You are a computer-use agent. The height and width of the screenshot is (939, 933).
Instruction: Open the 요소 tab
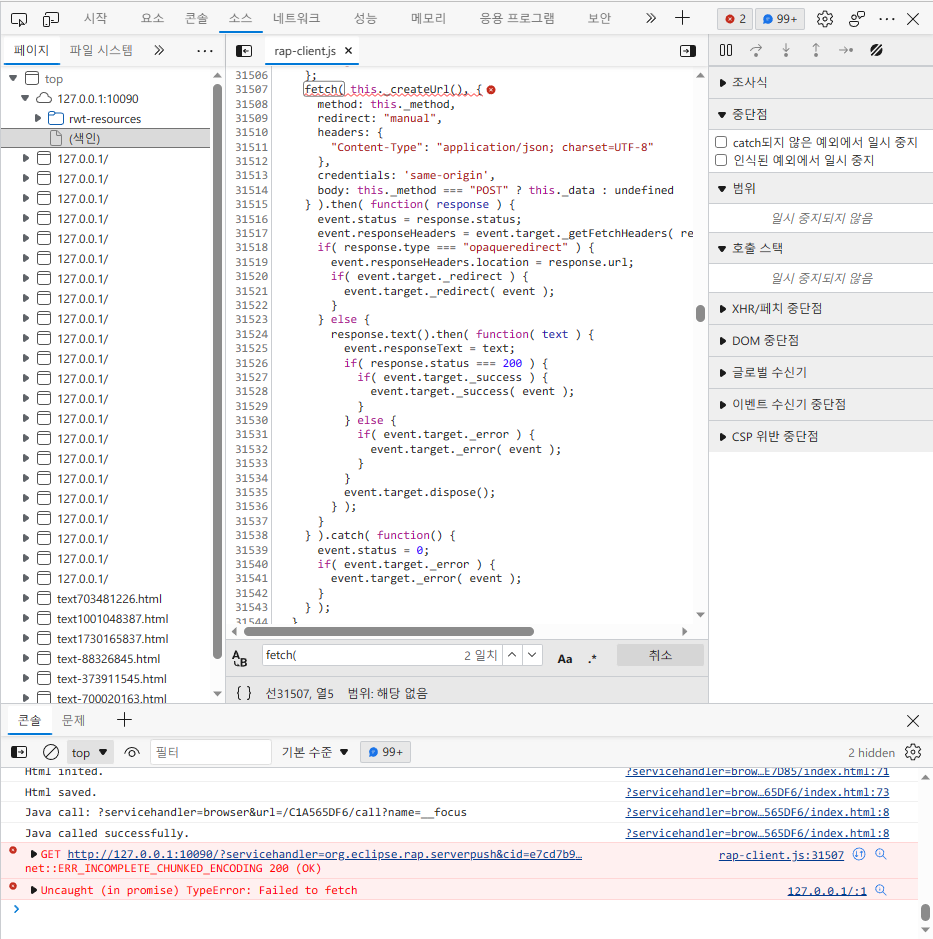(x=152, y=18)
